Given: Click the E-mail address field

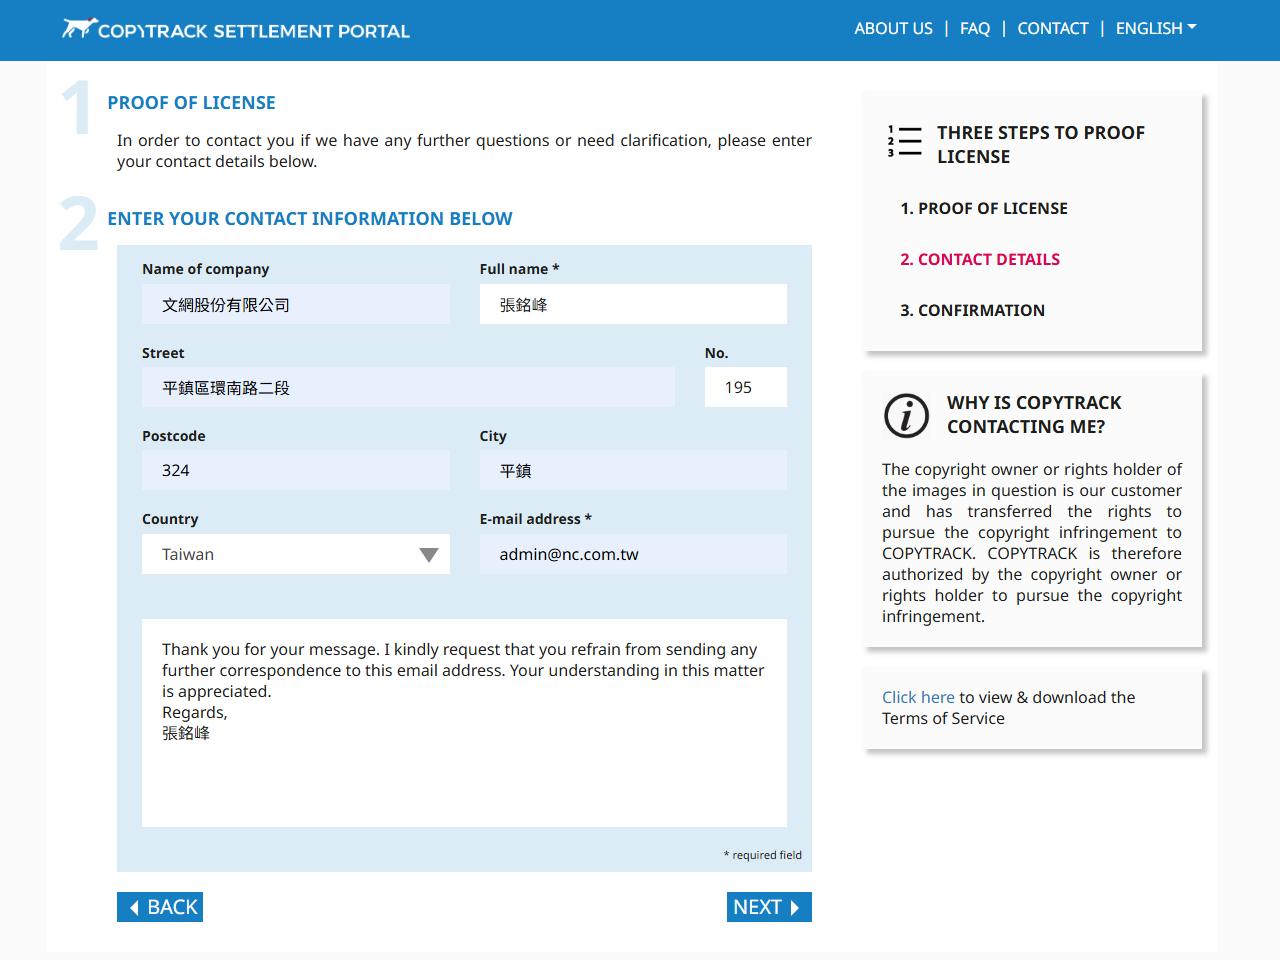Looking at the screenshot, I should point(633,554).
